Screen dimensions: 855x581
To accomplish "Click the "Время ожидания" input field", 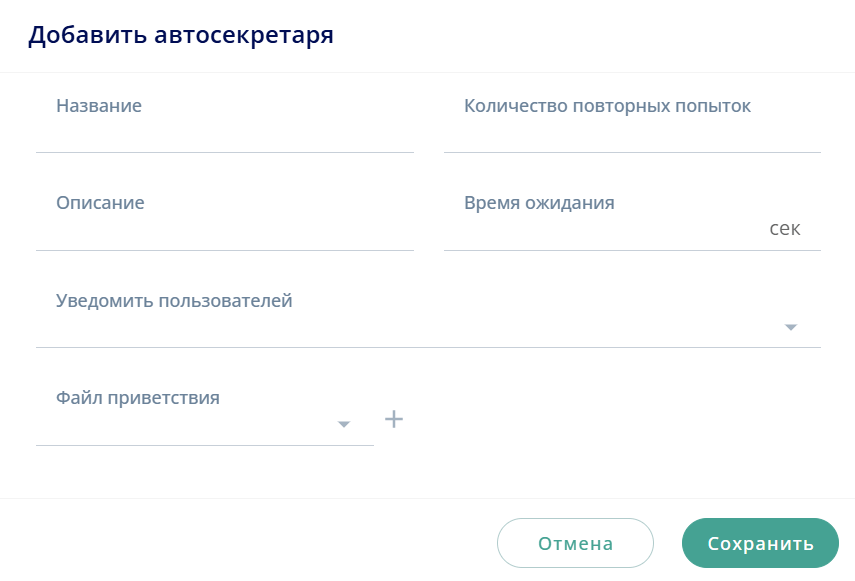I will (600, 228).
